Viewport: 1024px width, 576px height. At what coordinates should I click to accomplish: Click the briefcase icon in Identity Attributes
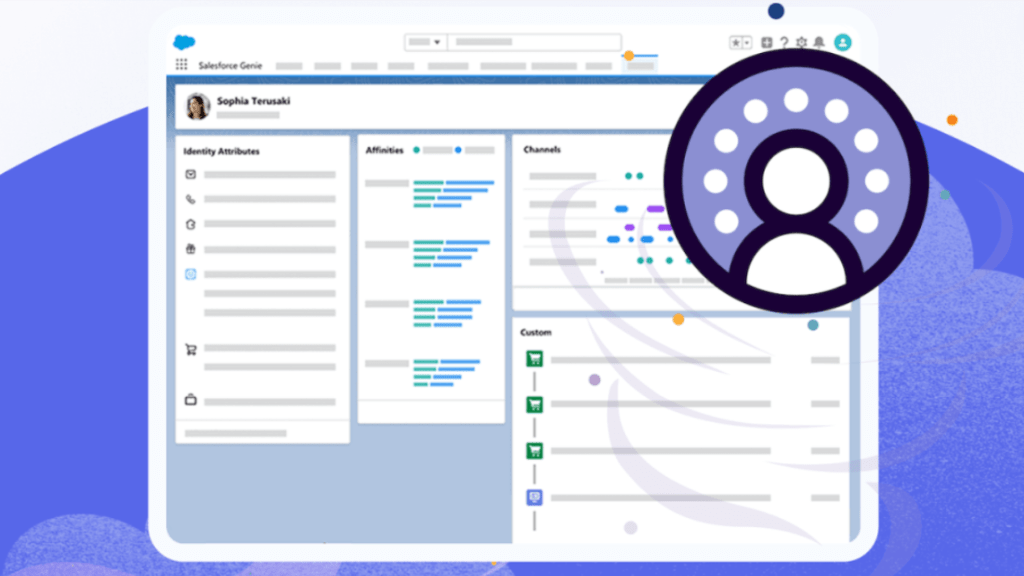tap(190, 400)
